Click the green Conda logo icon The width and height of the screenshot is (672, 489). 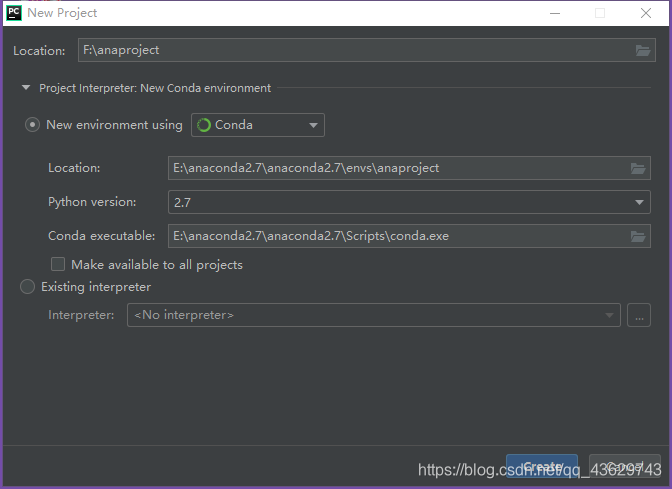pyautogui.click(x=204, y=125)
